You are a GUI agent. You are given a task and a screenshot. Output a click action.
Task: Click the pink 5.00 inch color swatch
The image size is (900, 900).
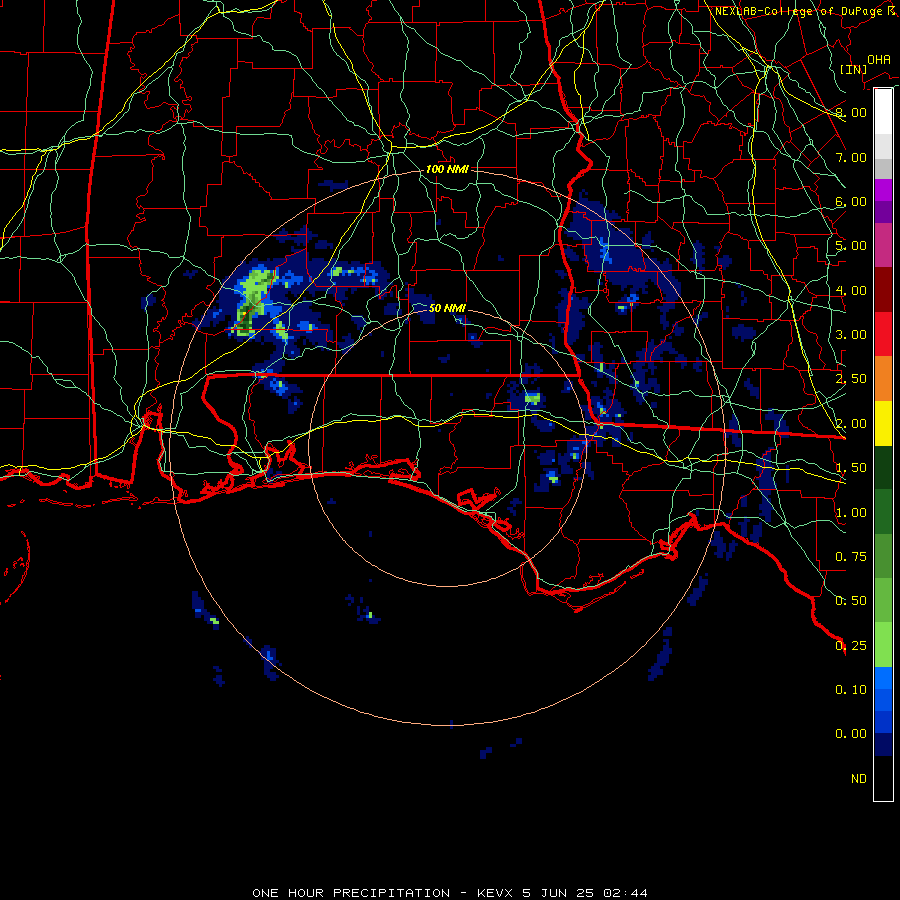883,245
